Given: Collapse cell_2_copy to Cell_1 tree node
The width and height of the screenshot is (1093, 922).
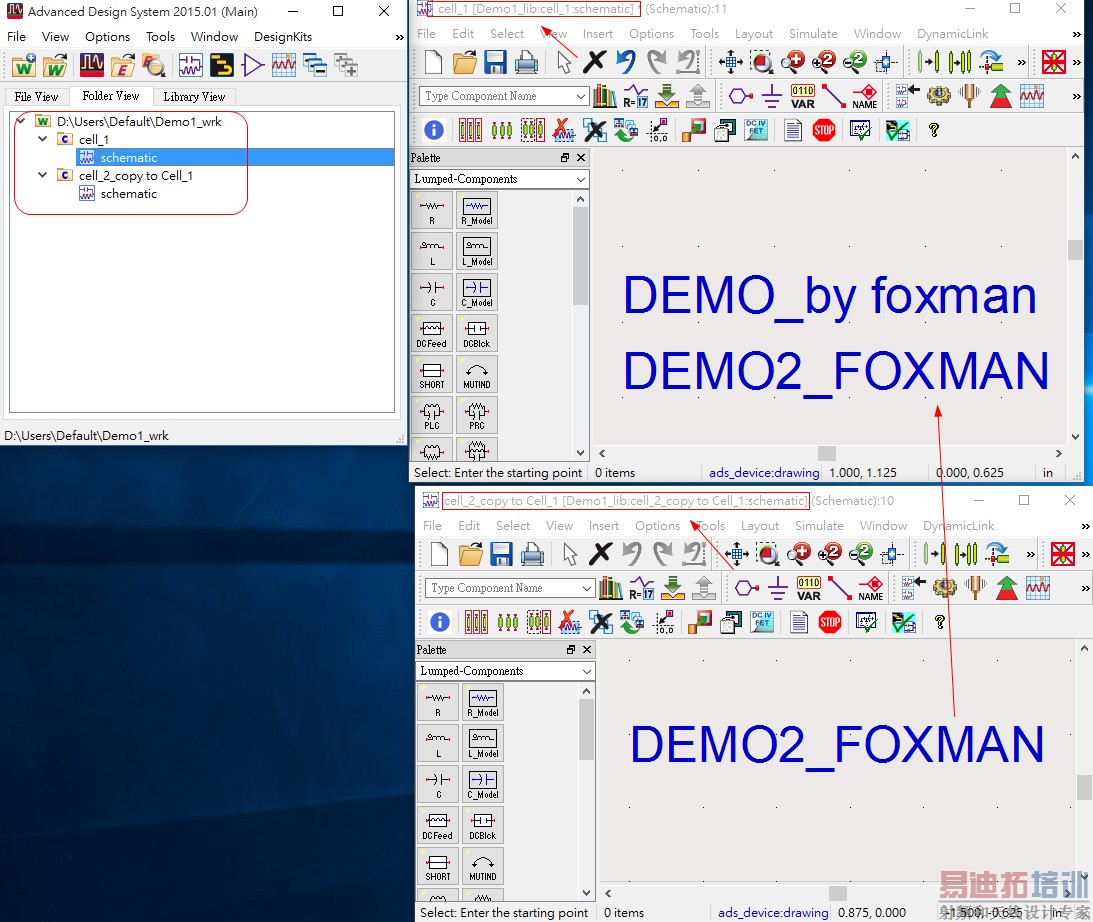Looking at the screenshot, I should 43,175.
